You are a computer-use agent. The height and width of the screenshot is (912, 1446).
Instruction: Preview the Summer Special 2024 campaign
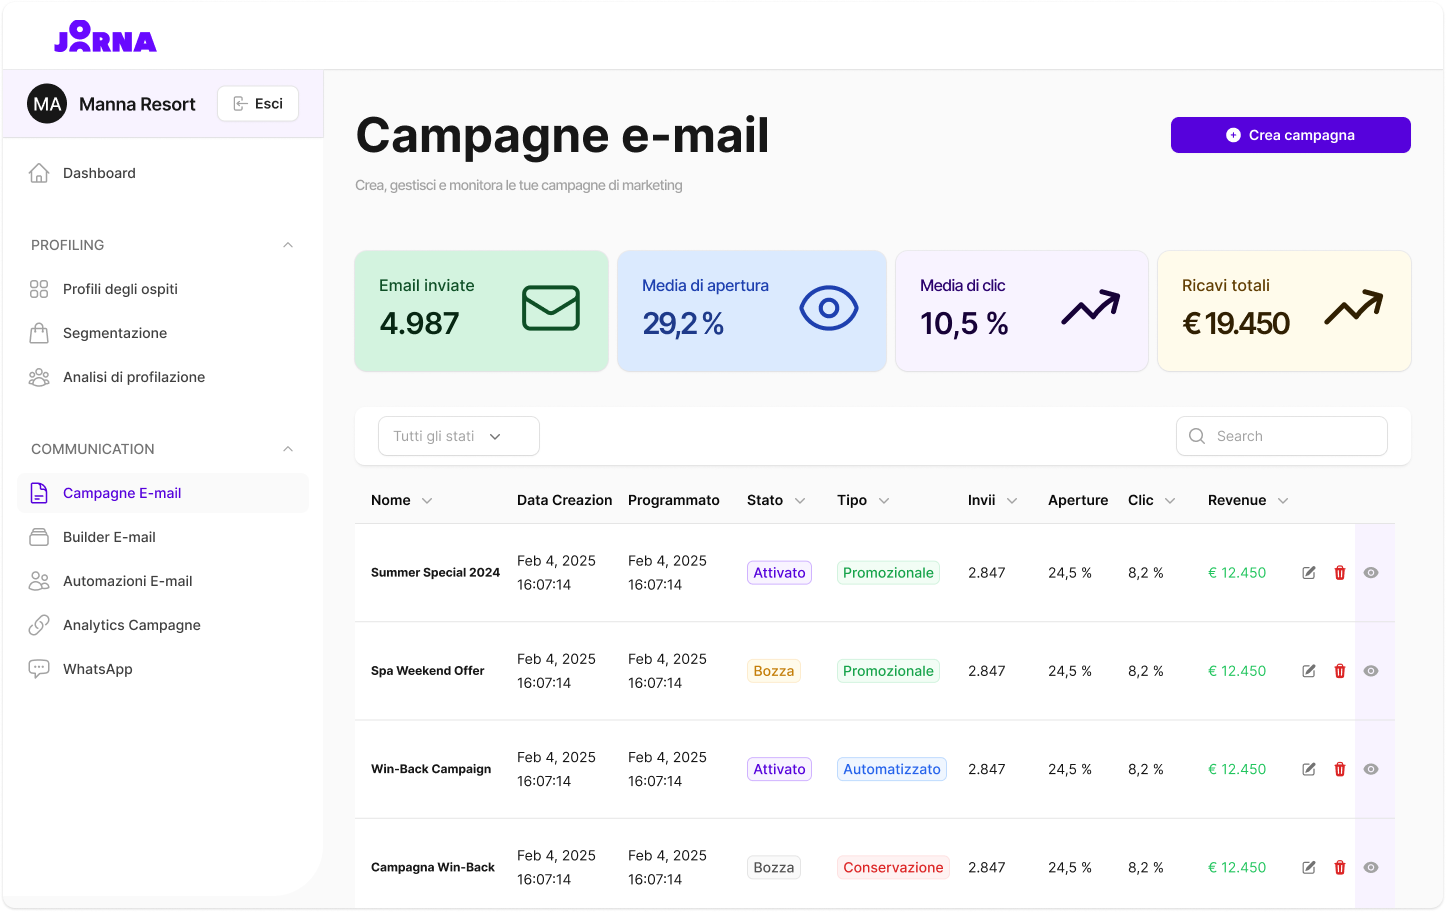tap(1370, 572)
